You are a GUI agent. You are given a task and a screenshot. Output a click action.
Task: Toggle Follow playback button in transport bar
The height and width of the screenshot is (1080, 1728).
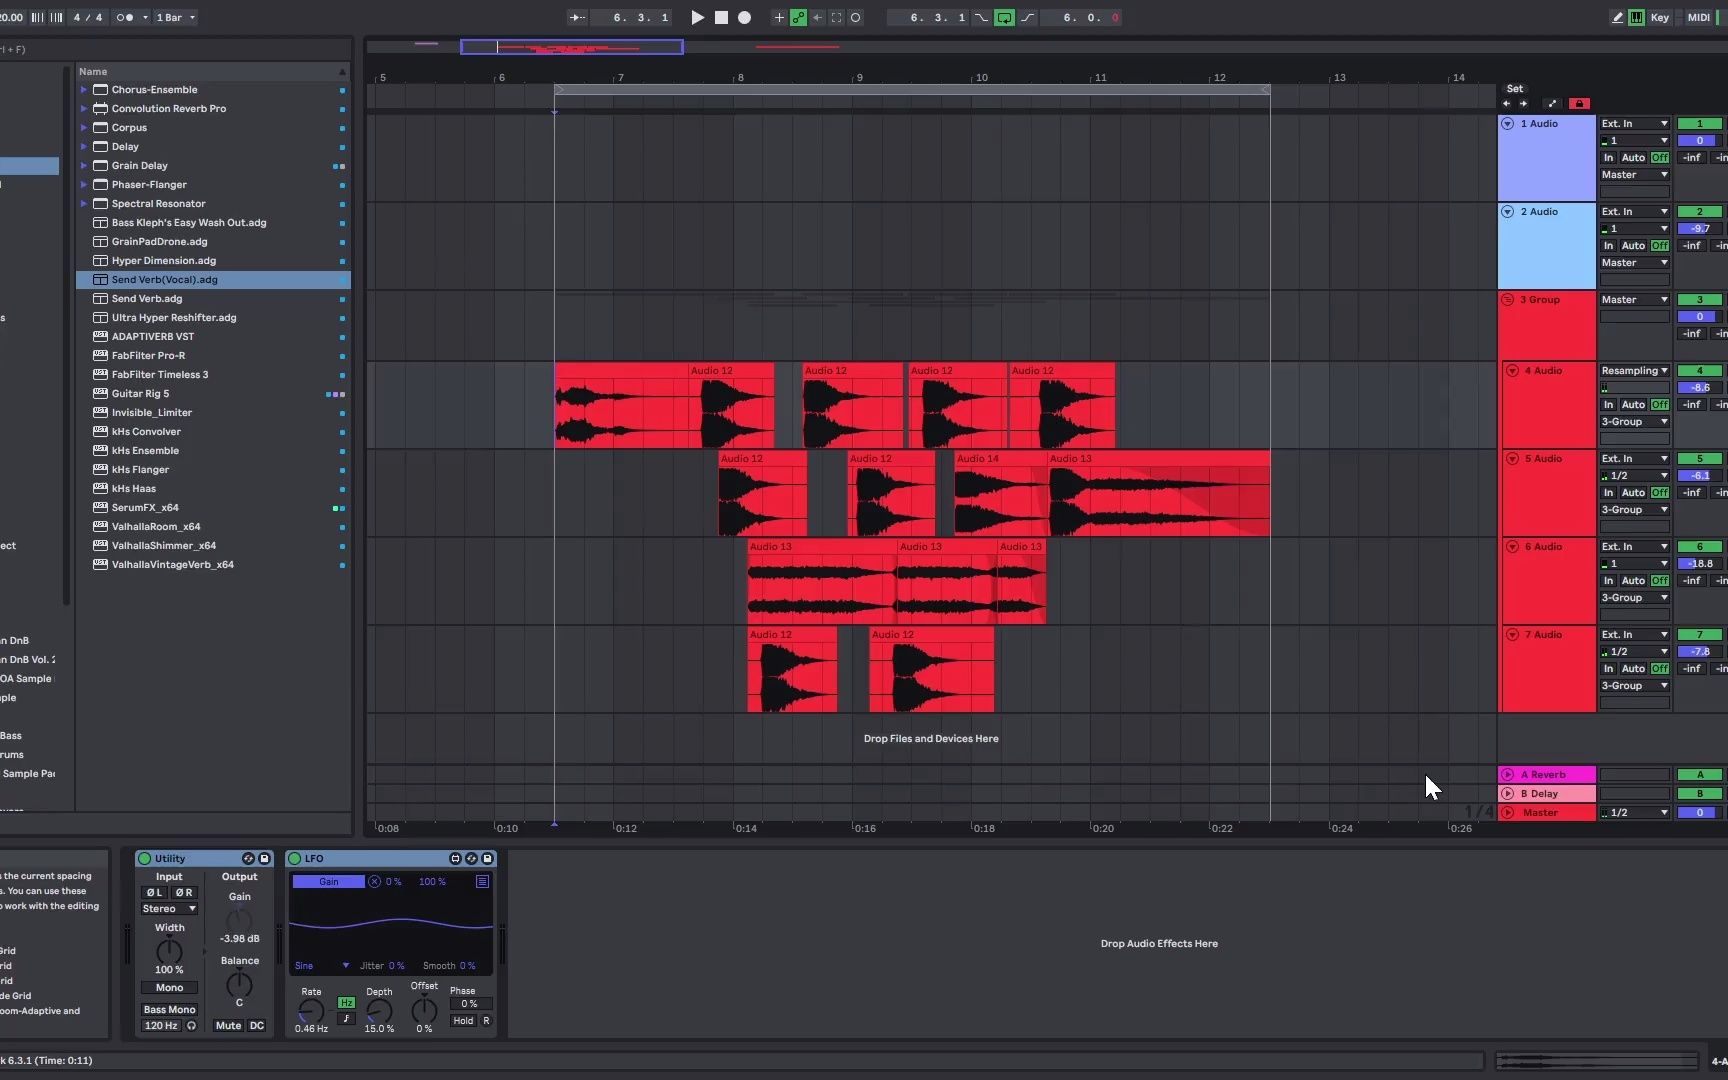577,17
